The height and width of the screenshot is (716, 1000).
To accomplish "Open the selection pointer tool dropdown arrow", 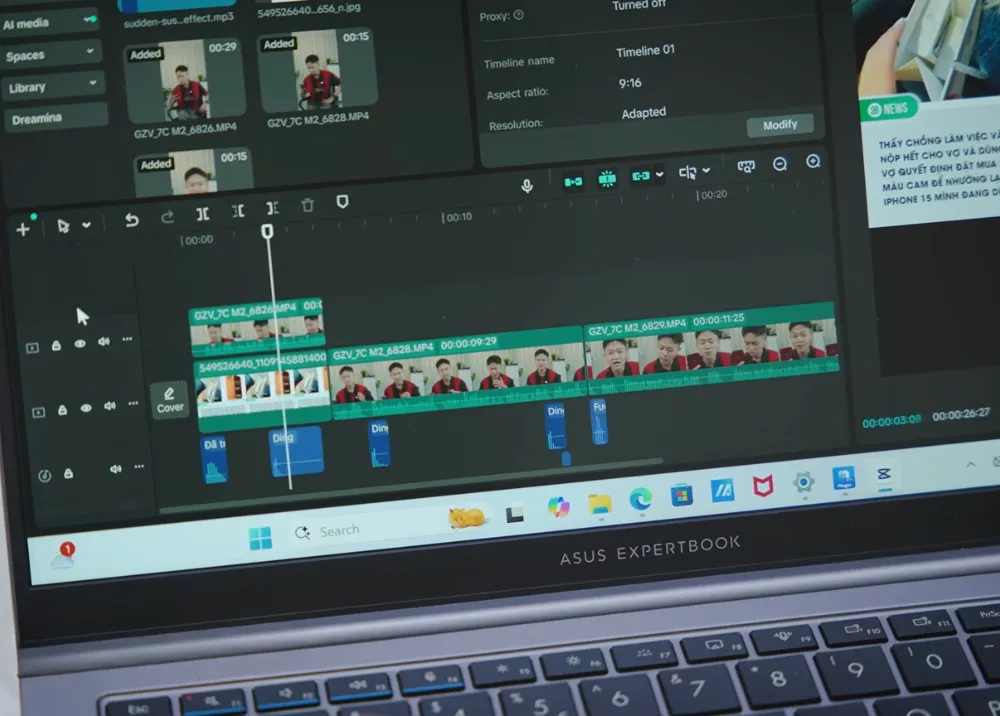I will tap(87, 226).
